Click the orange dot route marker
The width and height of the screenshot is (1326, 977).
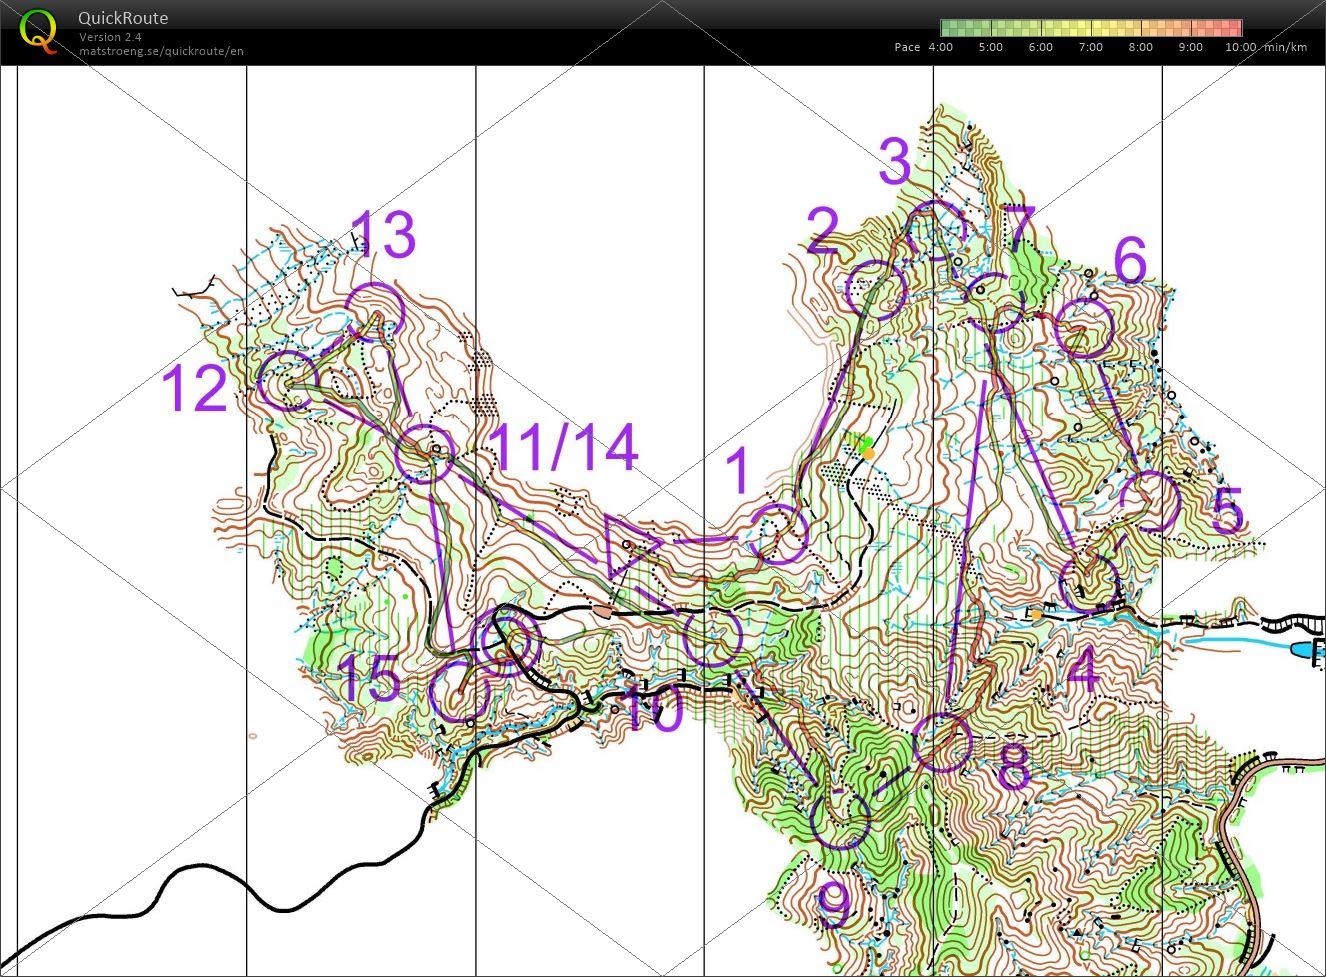click(x=869, y=454)
